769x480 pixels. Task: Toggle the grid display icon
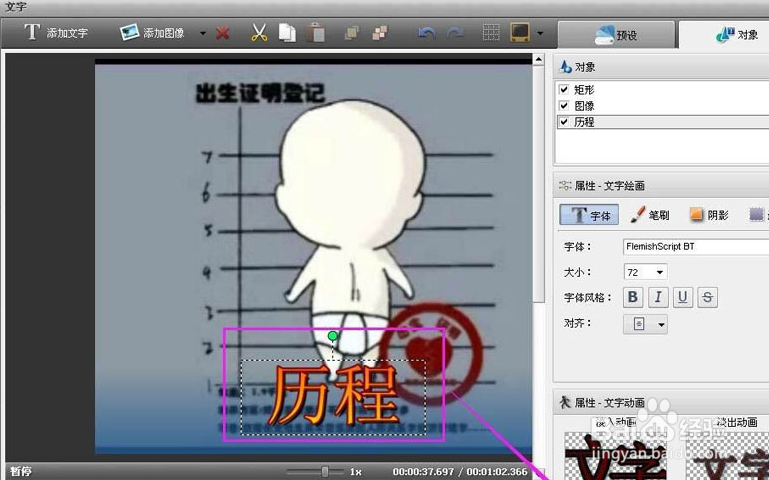coord(491,33)
